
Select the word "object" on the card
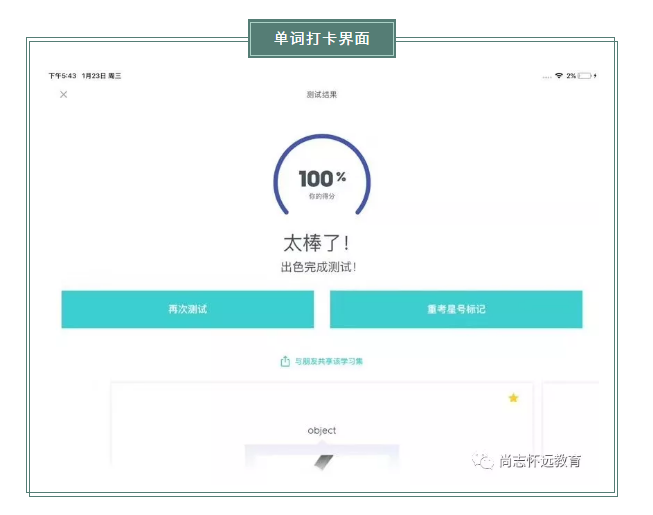[322, 430]
